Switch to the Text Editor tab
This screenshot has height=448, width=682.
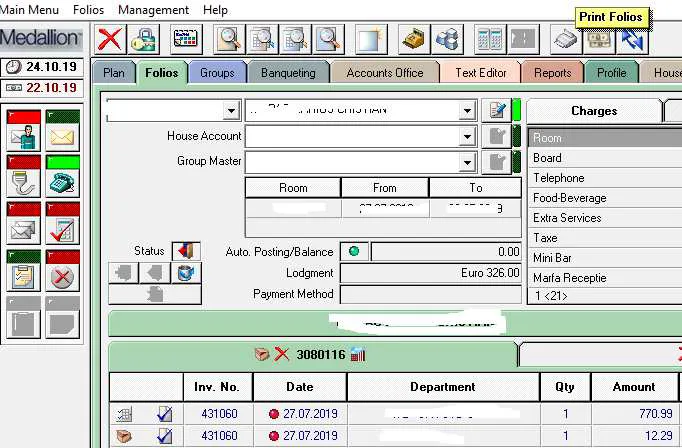481,73
